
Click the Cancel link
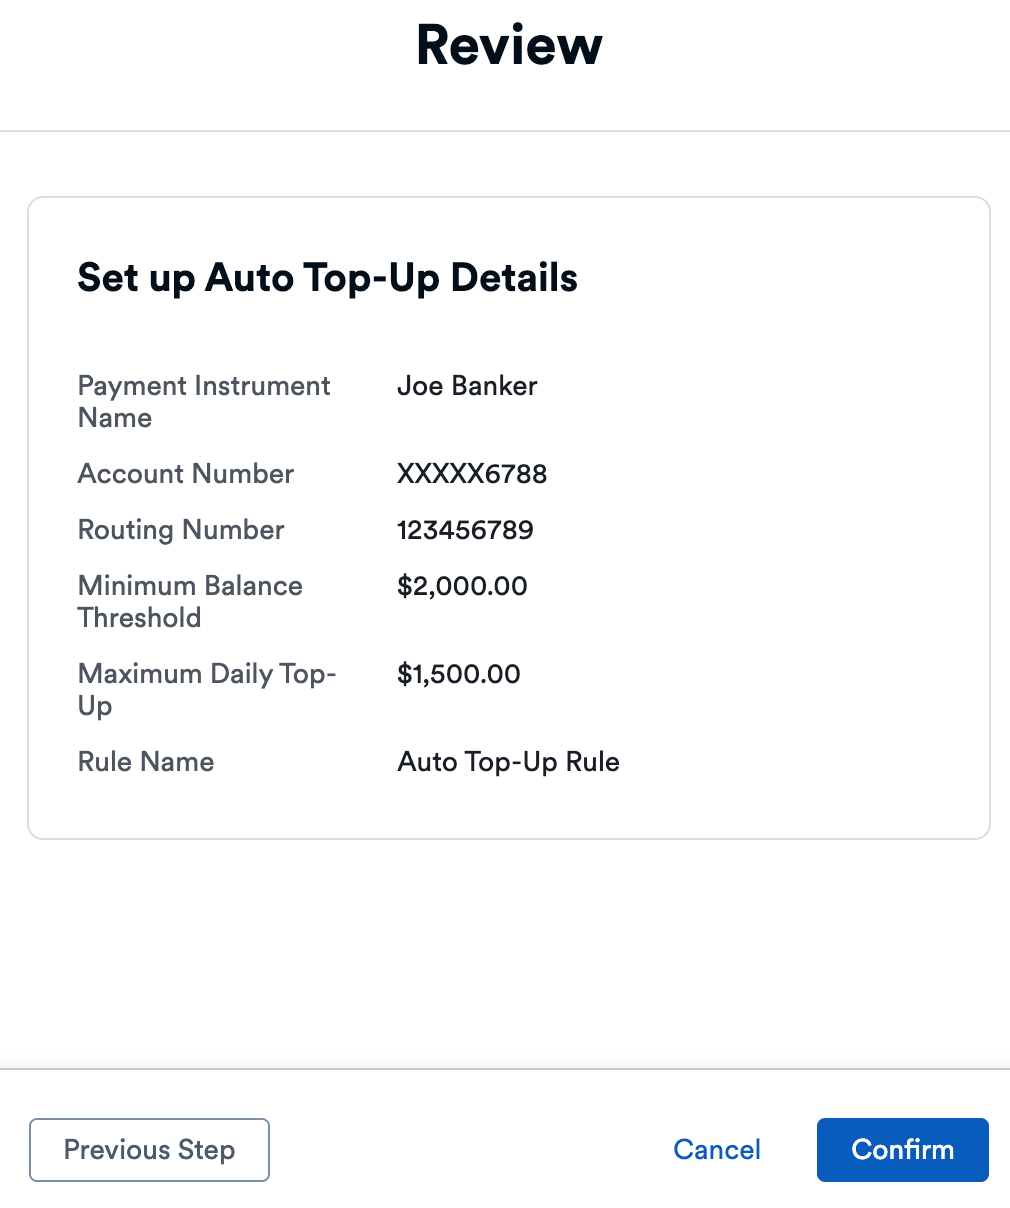(716, 1150)
